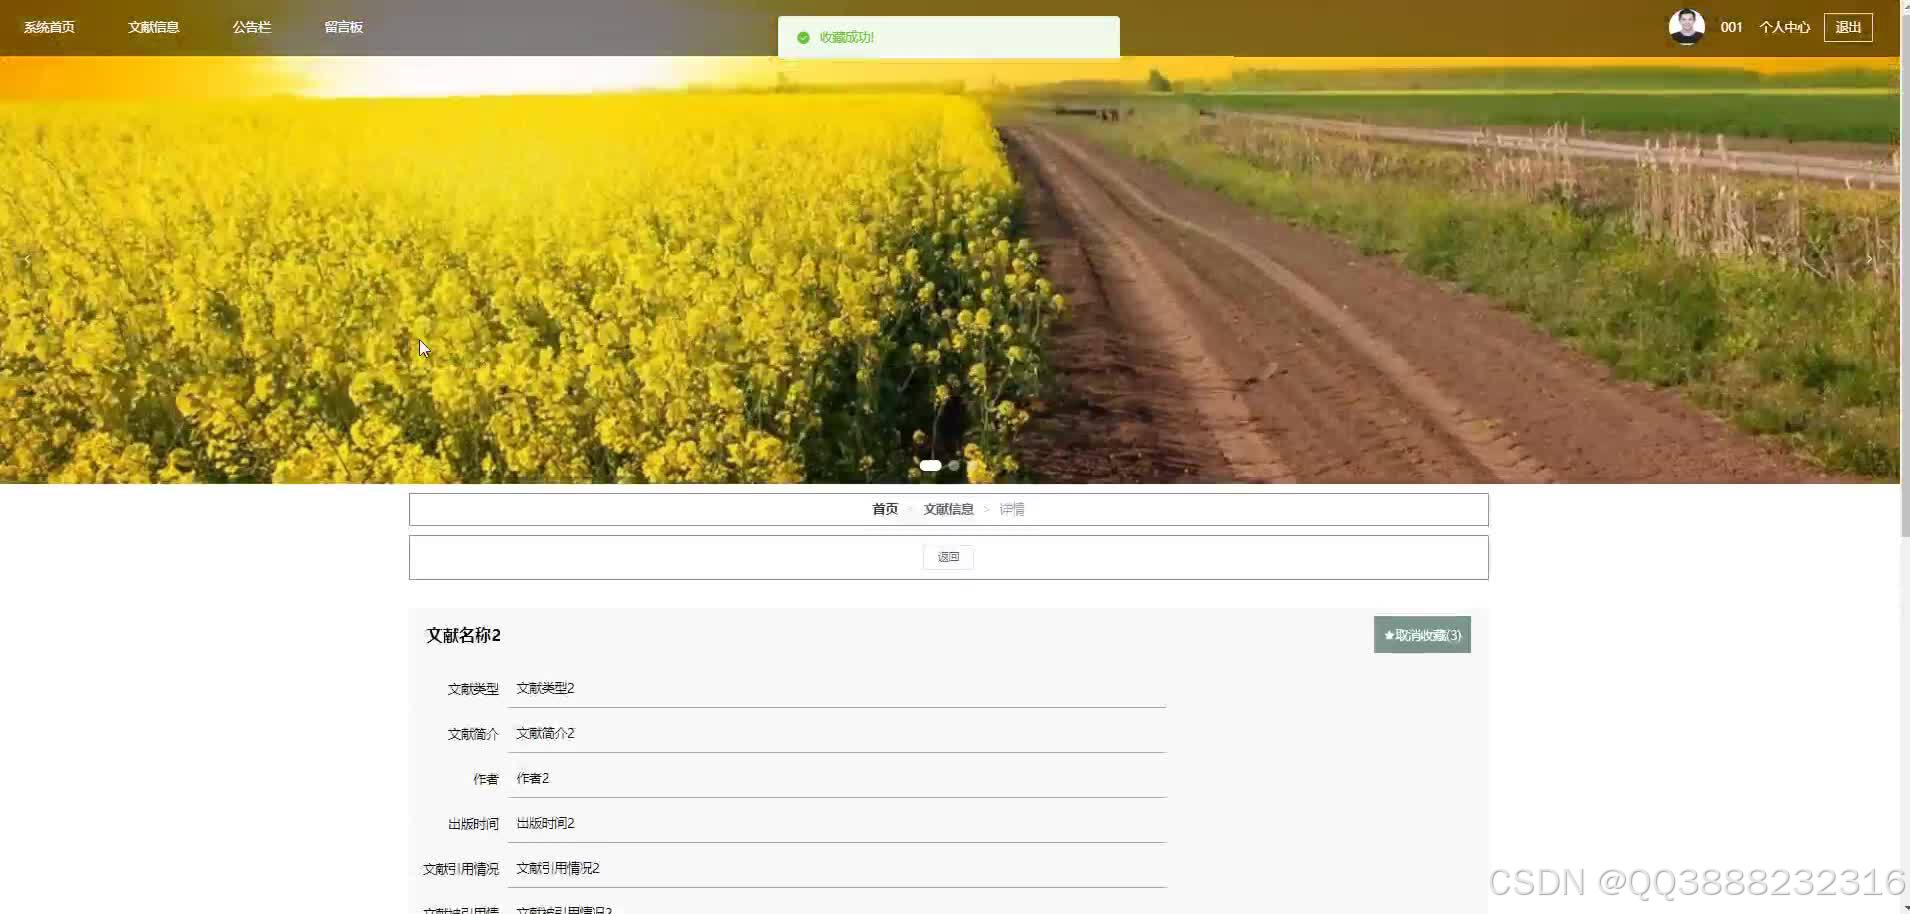
Task: Click the 文献信息 breadcrumb link
Action: [948, 509]
